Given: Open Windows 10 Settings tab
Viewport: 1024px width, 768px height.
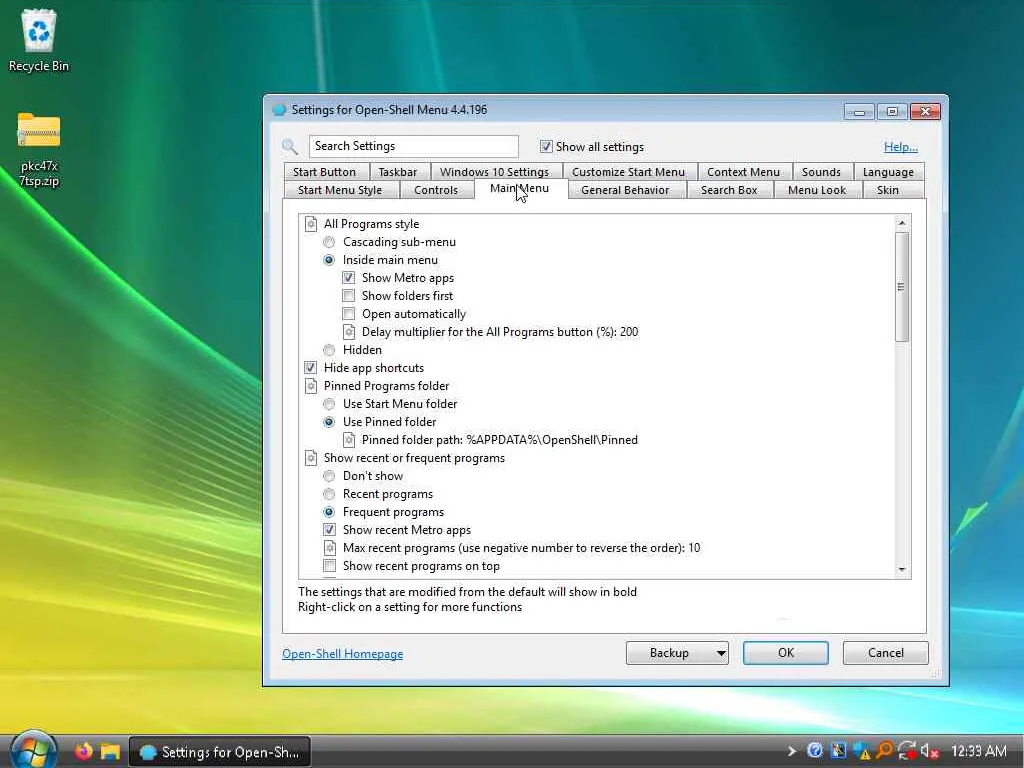Looking at the screenshot, I should coord(494,172).
